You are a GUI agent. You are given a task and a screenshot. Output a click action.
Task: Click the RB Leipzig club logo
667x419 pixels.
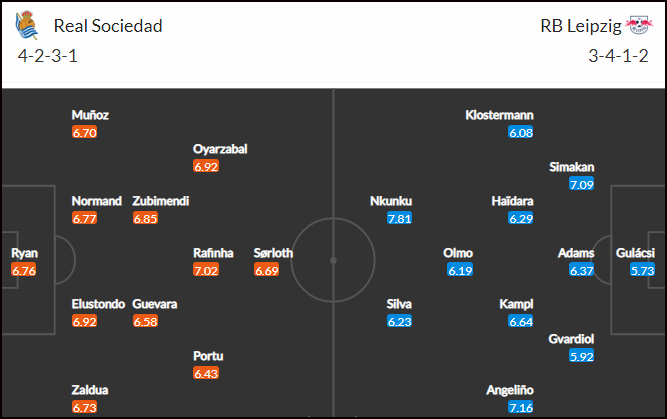coord(639,25)
